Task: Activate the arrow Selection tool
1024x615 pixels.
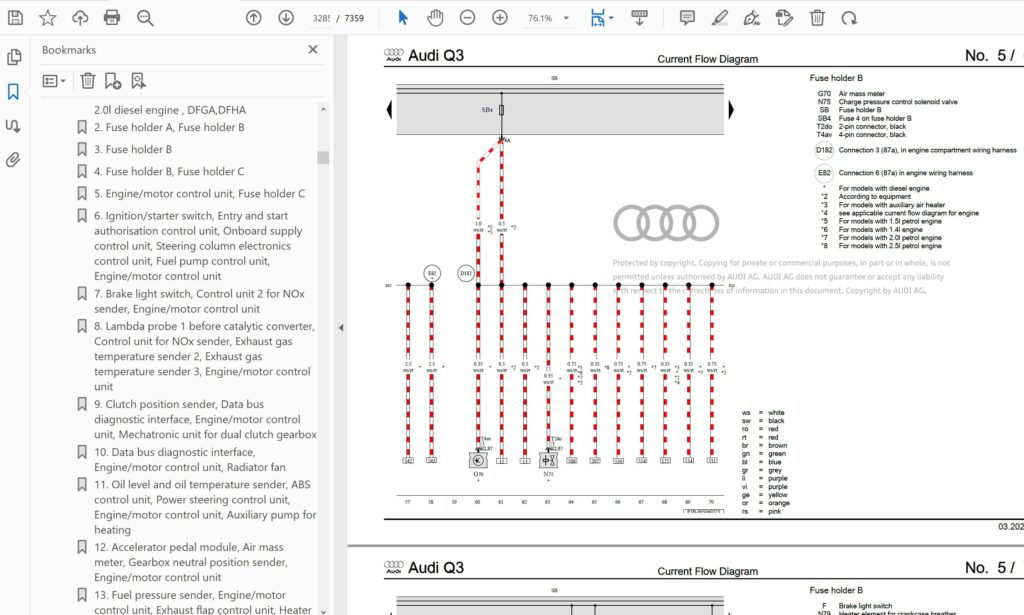Action: pyautogui.click(x=403, y=18)
